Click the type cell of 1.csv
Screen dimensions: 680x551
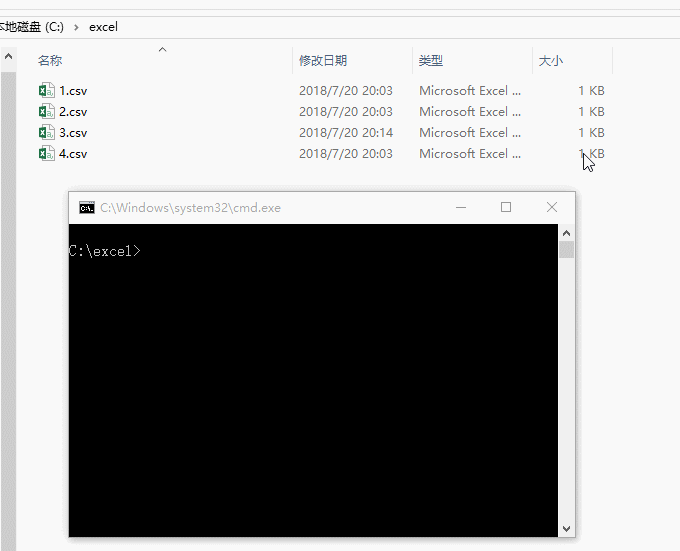coord(470,91)
